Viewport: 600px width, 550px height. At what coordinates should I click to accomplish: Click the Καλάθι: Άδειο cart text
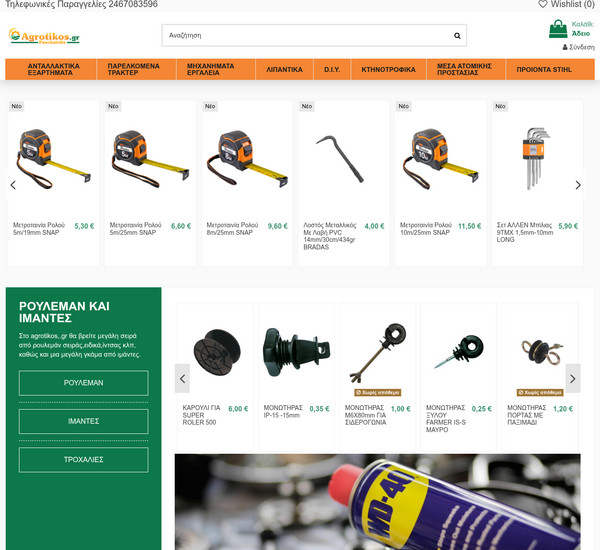click(582, 29)
